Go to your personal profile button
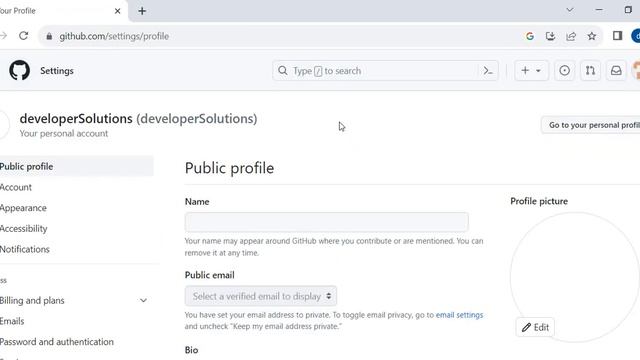Screen dimensions: 640x360 pyautogui.click(x=591, y=125)
